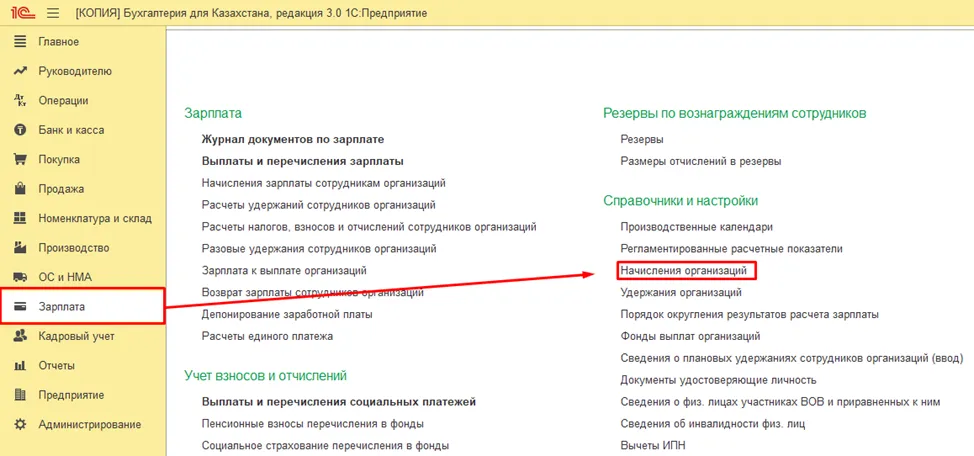Open Производственные календари link
Image resolution: width=974 pixels, height=456 pixels.
tap(696, 227)
